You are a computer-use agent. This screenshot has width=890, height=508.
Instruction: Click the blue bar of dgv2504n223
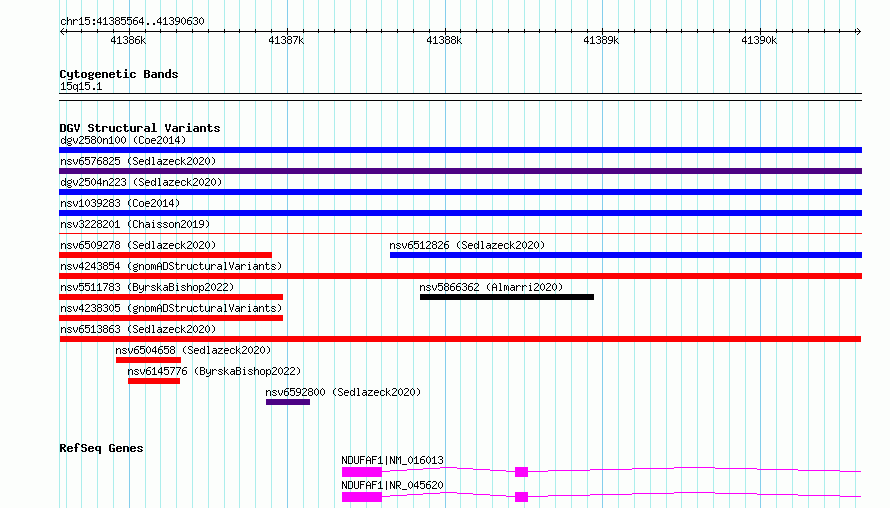460,192
